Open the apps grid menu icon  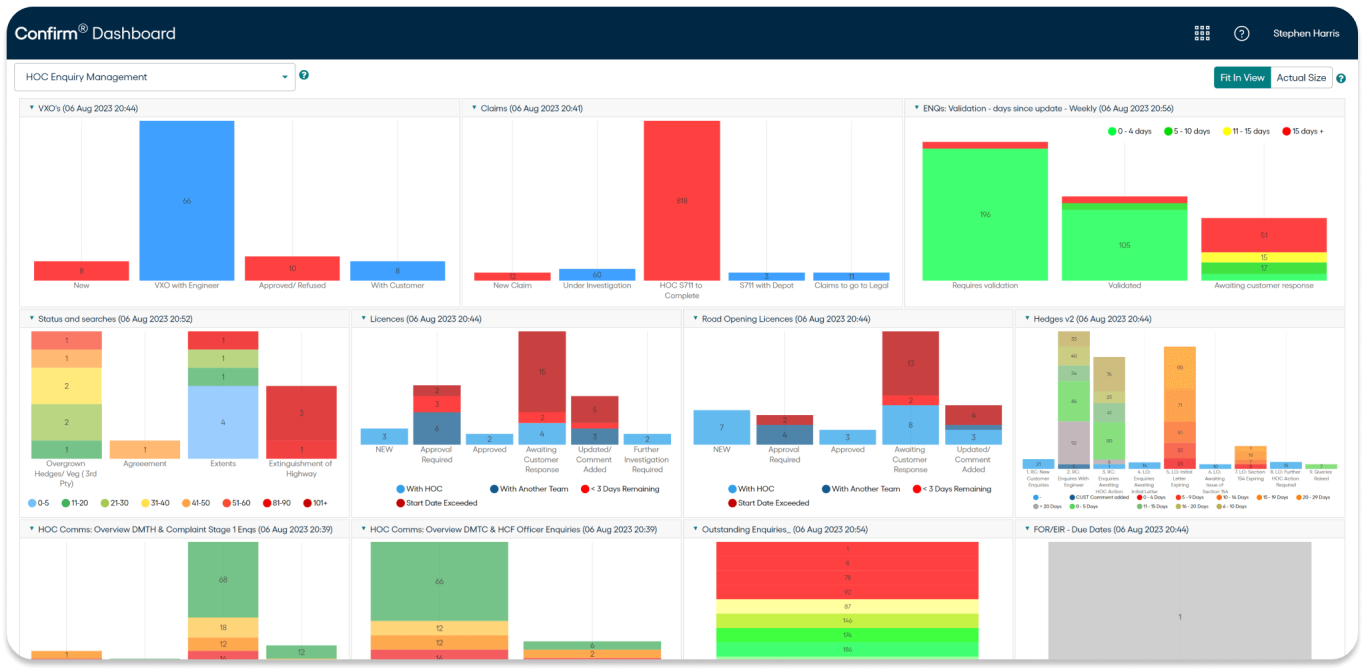tap(1203, 33)
